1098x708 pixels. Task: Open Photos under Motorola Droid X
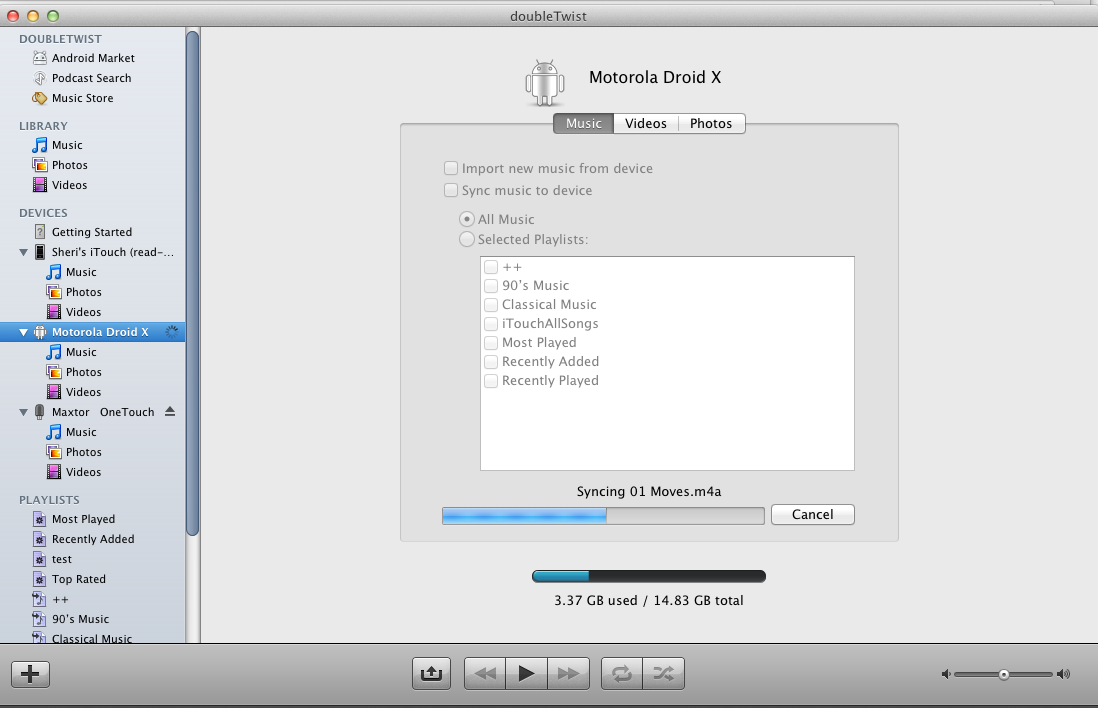(74, 372)
